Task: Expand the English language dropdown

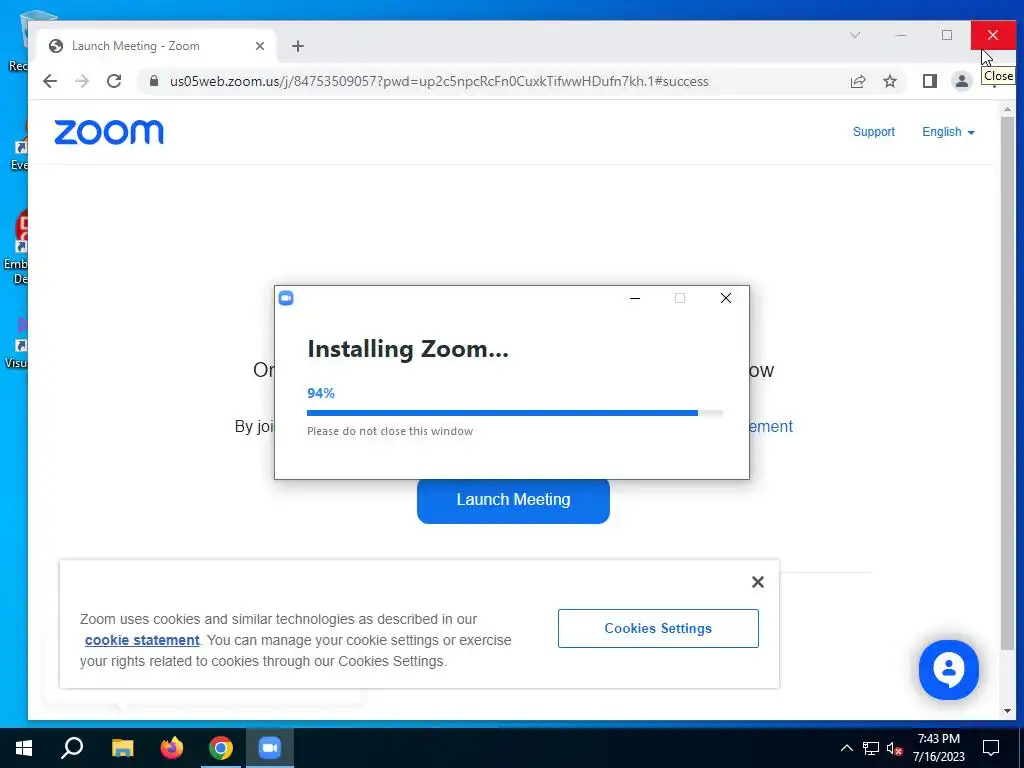Action: 948,132
